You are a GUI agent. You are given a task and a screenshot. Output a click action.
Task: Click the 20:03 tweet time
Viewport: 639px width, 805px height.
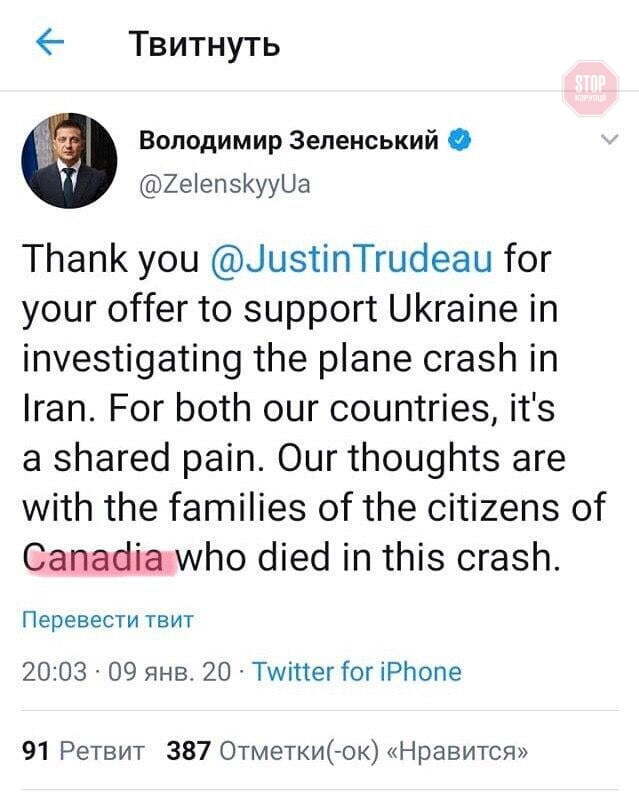[x=54, y=672]
